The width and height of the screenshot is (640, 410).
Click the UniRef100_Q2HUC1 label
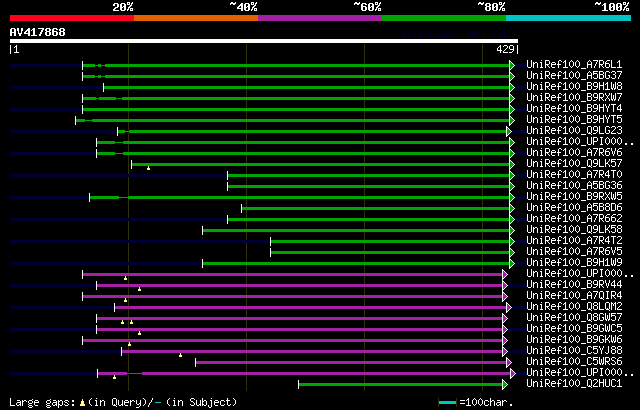574,383
